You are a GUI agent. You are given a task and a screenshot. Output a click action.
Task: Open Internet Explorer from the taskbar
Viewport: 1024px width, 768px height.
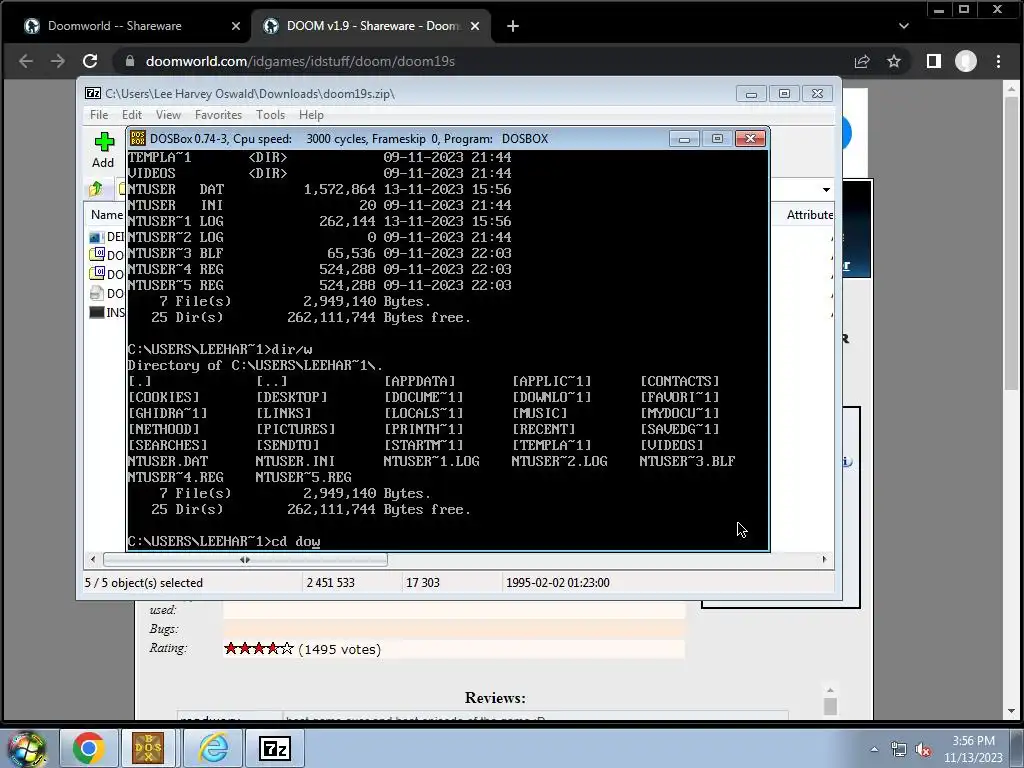pos(213,748)
